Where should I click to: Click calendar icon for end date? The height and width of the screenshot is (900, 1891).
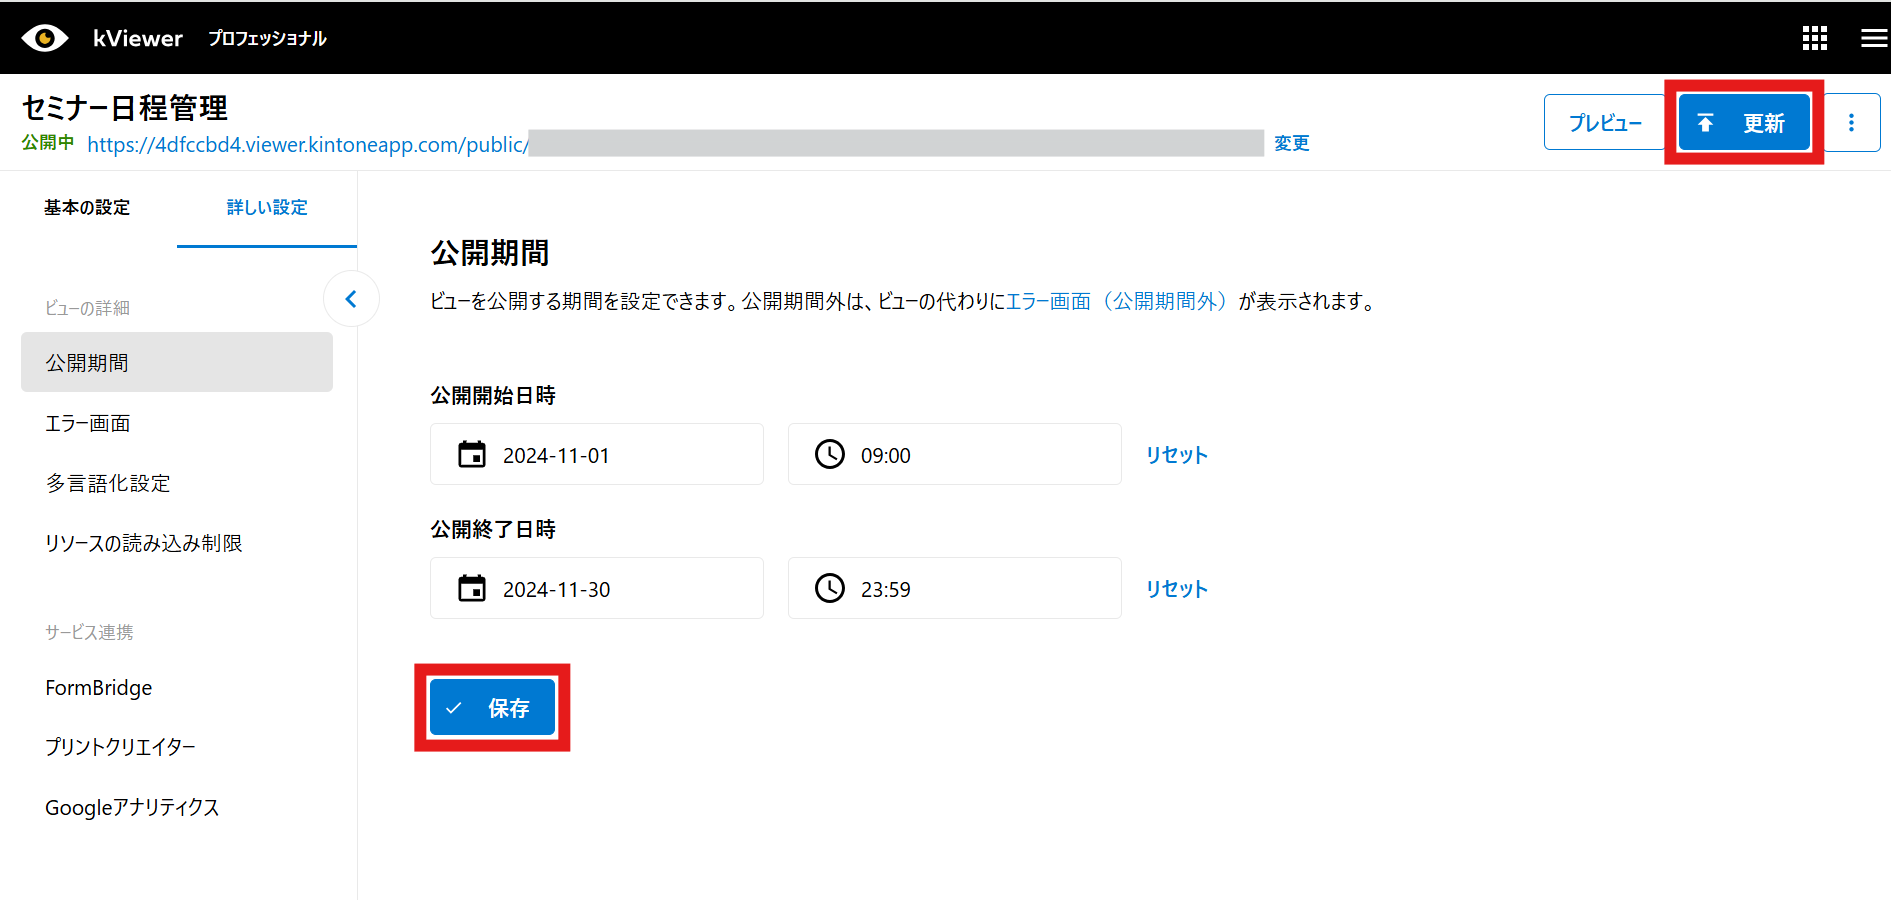point(472,589)
